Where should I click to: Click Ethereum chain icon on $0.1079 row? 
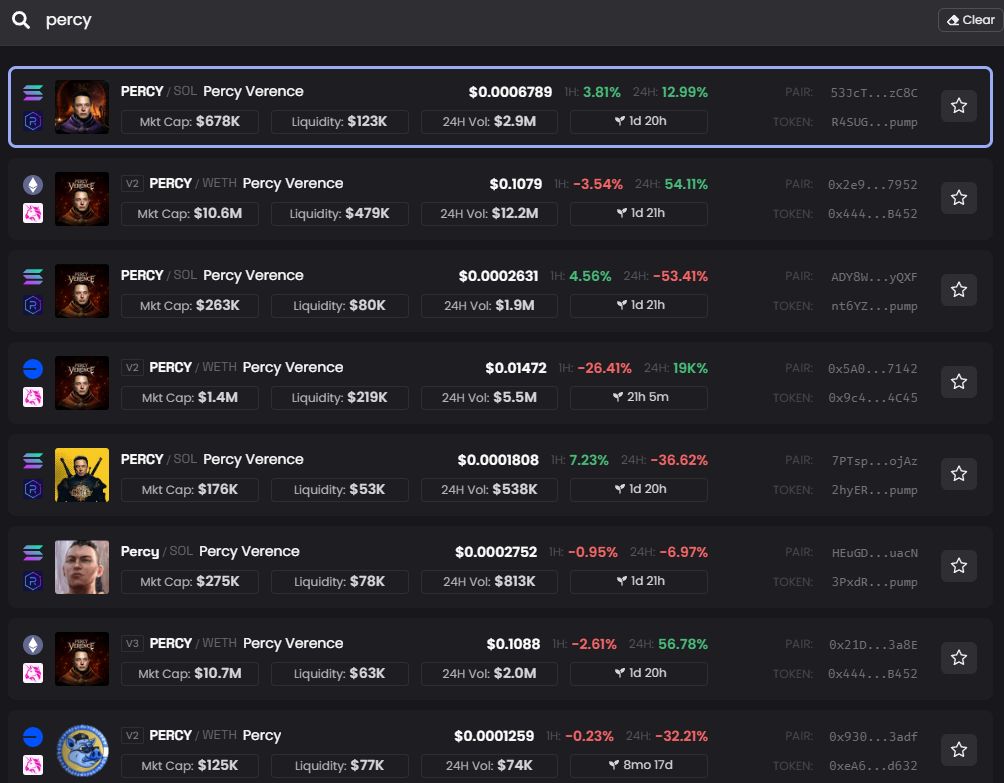[33, 185]
